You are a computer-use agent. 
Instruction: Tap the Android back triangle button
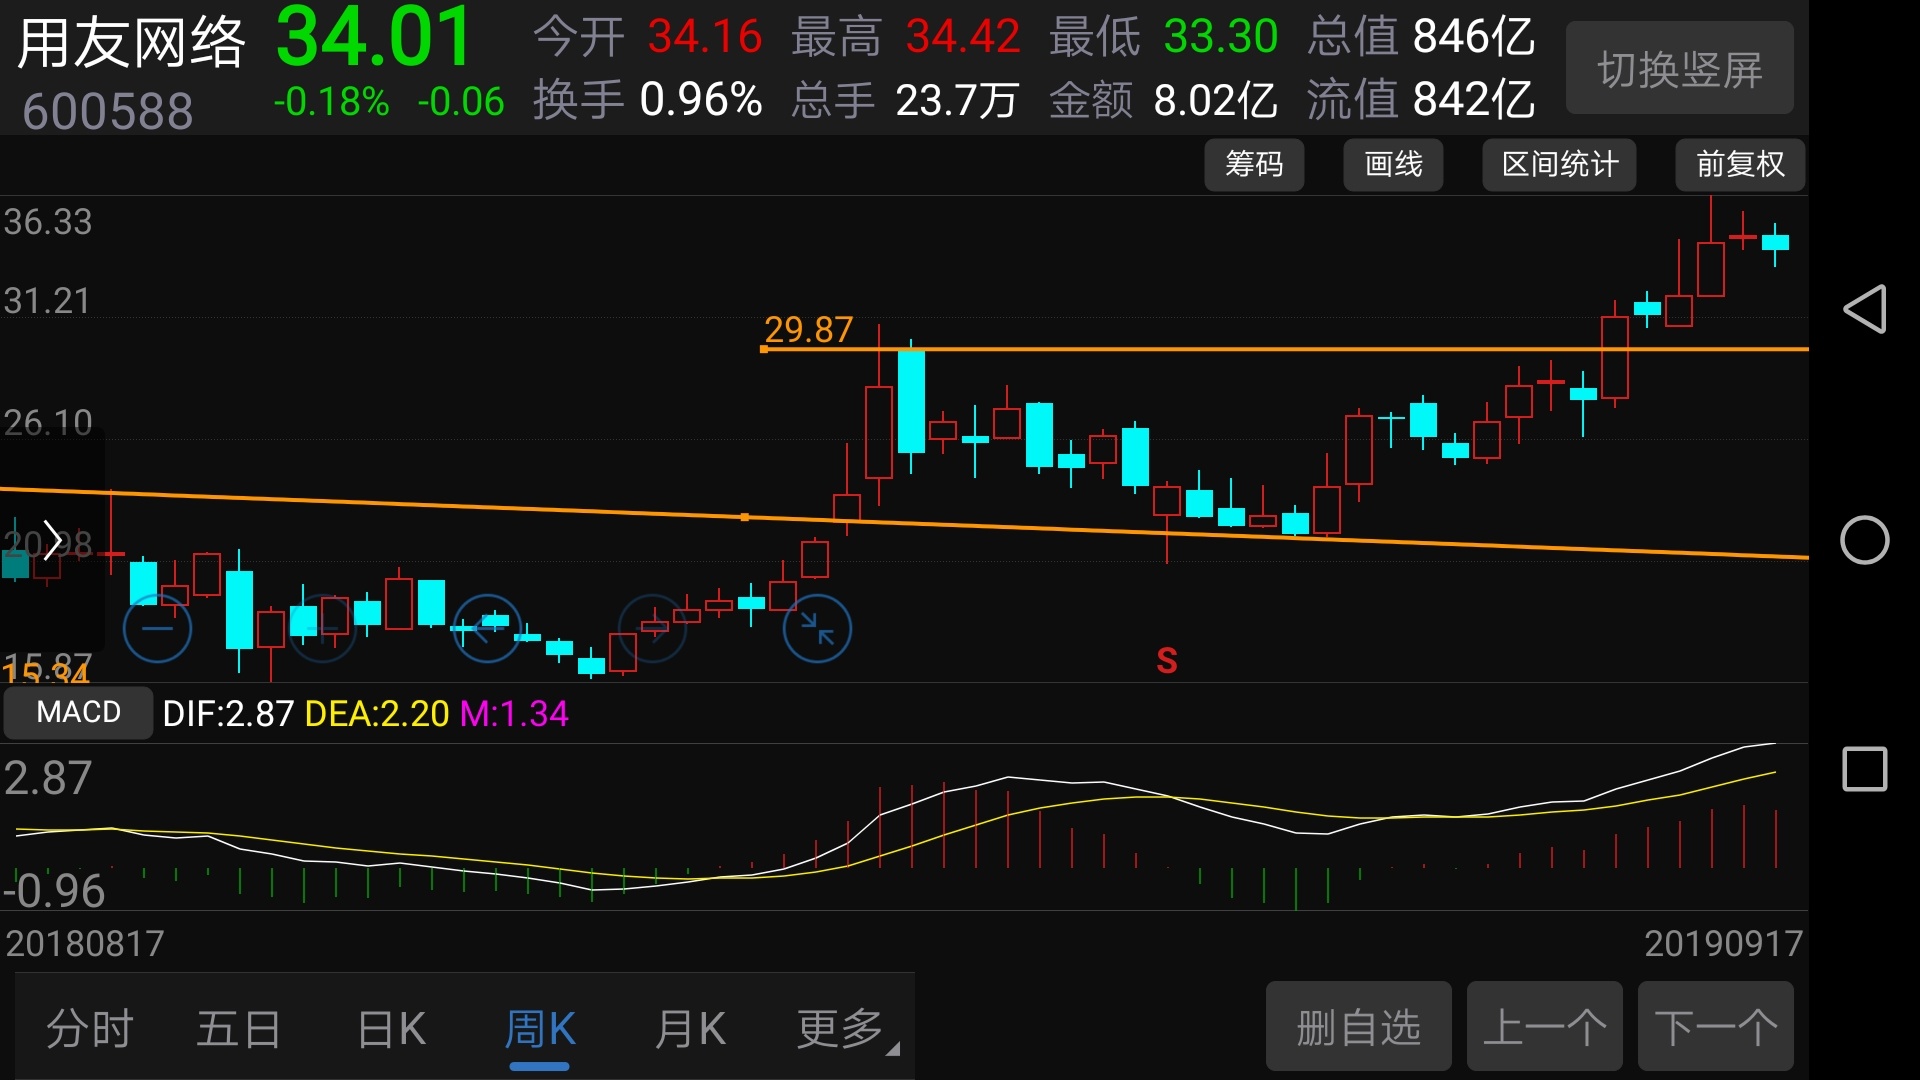coord(1865,309)
